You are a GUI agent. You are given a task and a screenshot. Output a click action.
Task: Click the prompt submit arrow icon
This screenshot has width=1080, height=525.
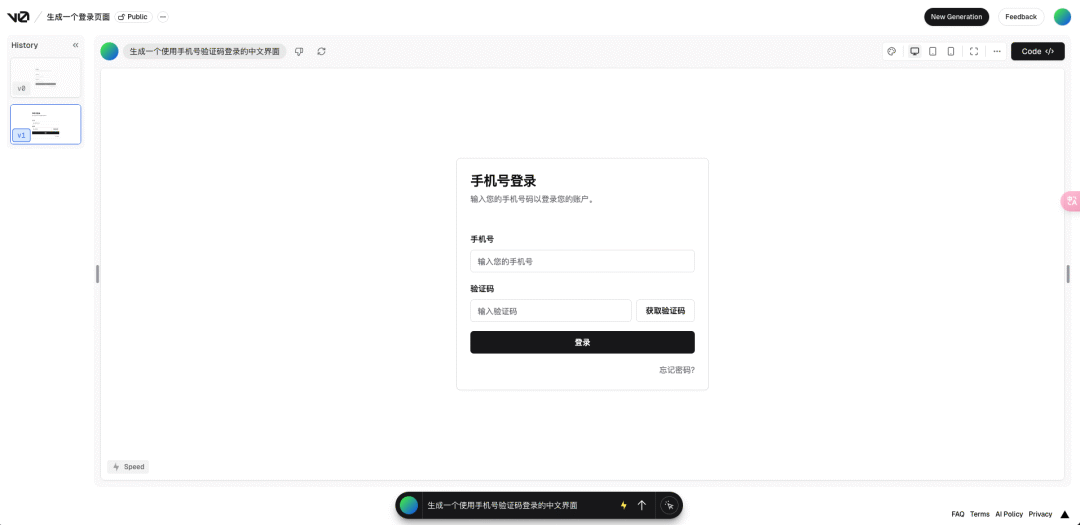(641, 505)
